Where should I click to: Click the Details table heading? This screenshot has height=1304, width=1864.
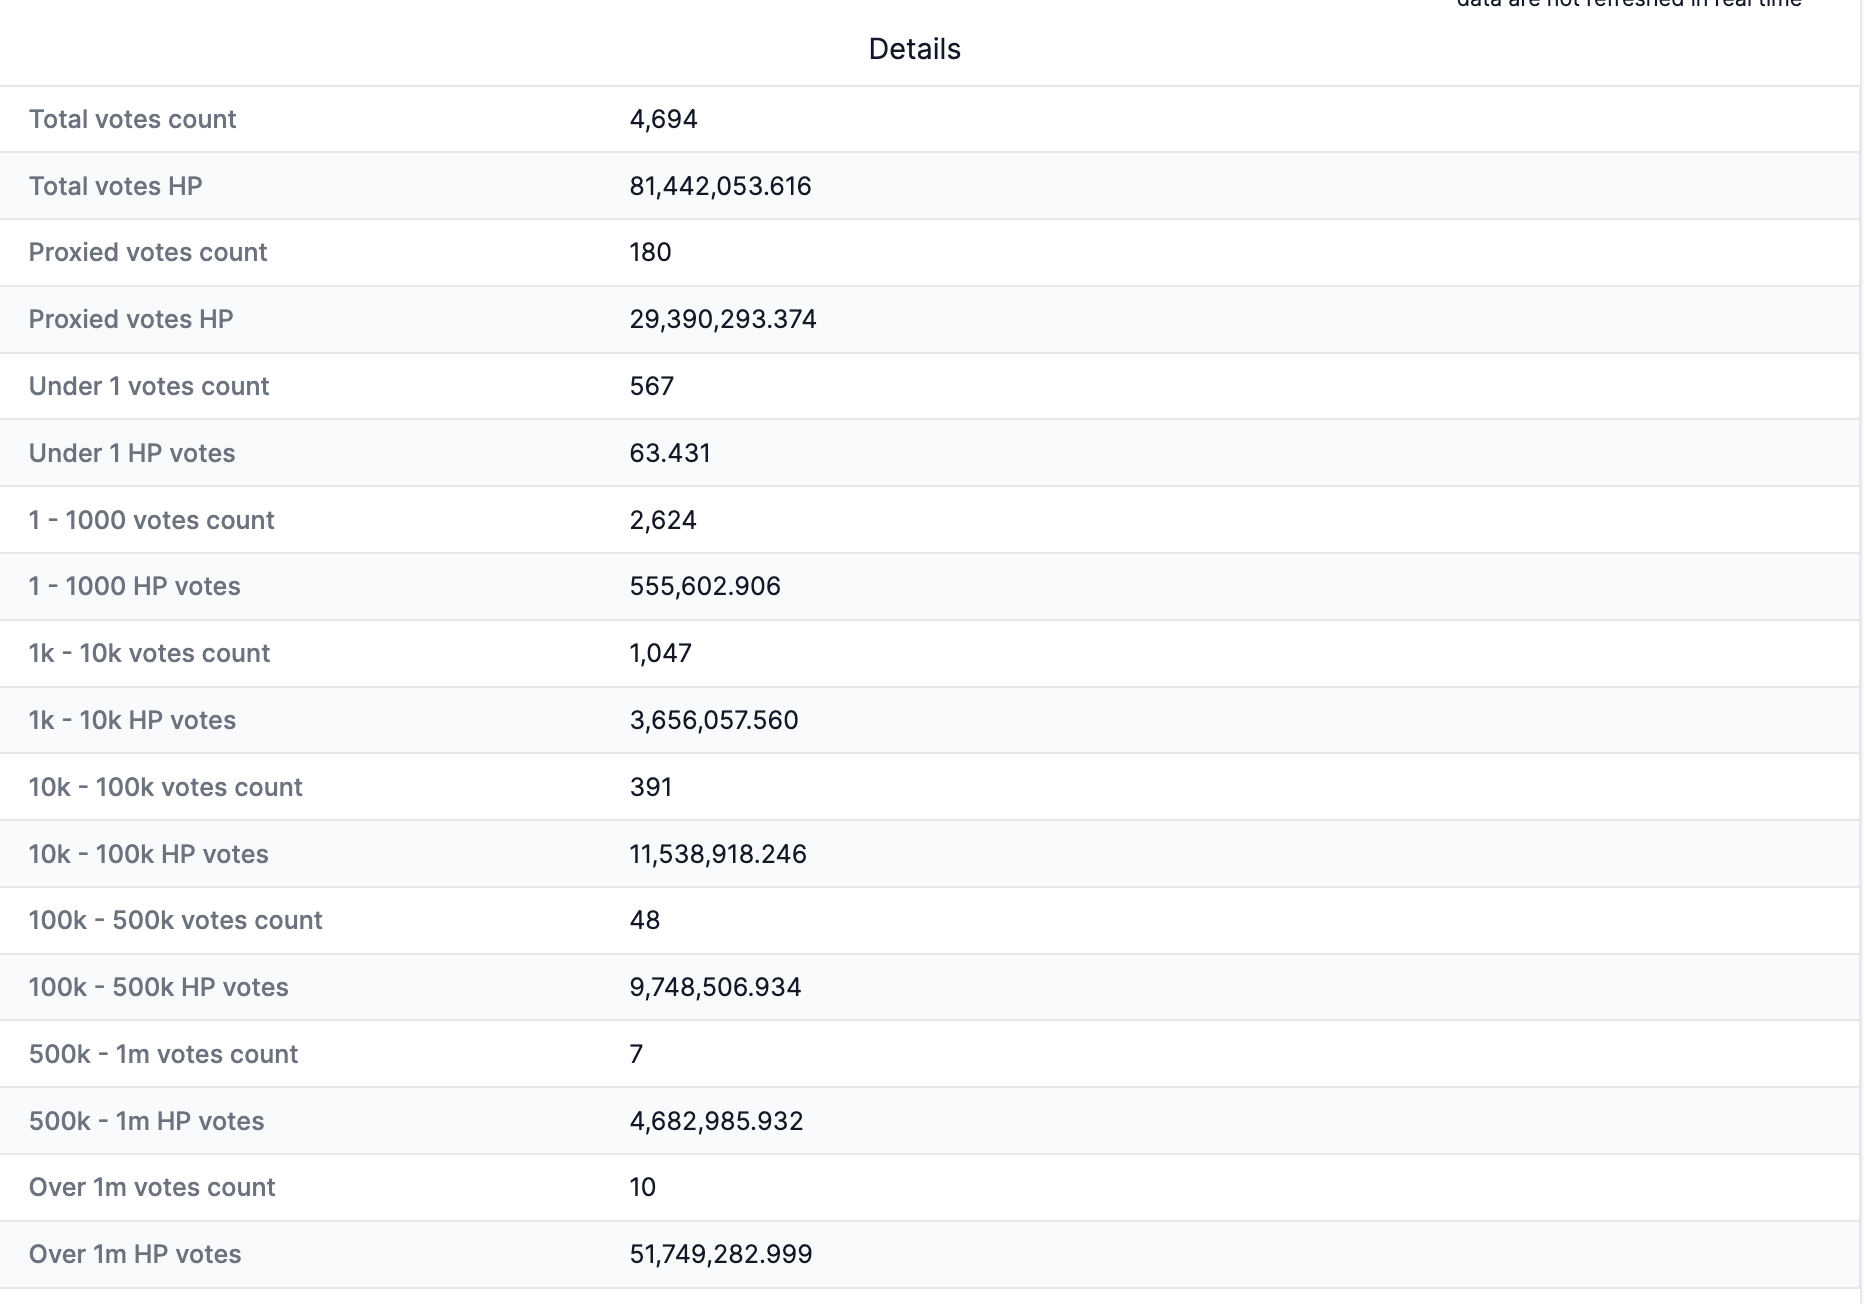(914, 49)
